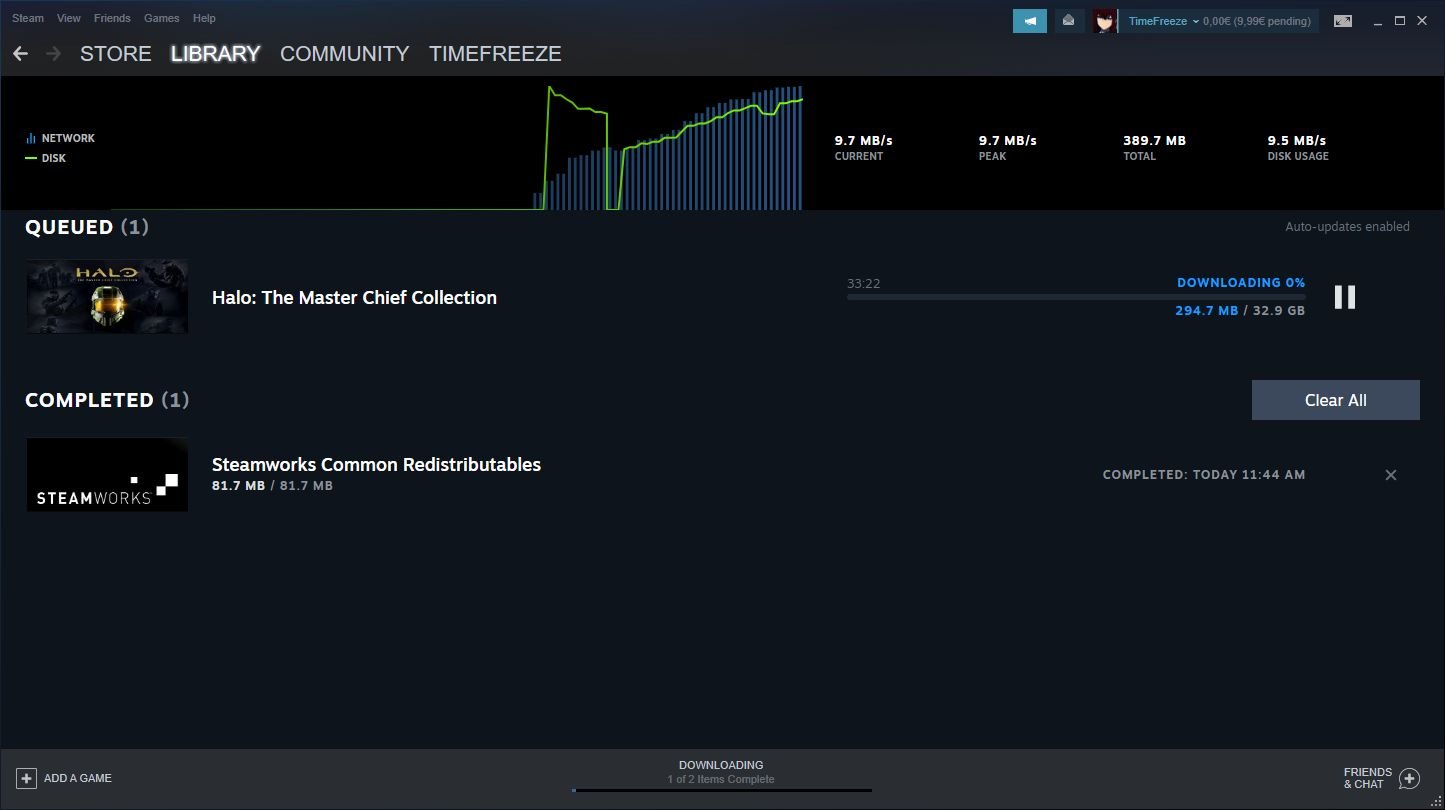Open the TIMEFREEZE profile tab
The image size is (1445, 810).
pyautogui.click(x=495, y=54)
